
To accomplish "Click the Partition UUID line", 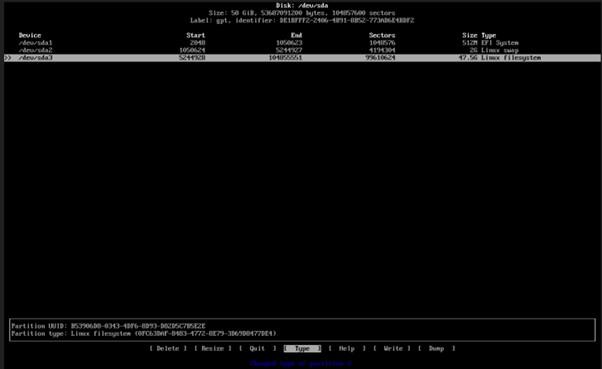I will (108, 326).
